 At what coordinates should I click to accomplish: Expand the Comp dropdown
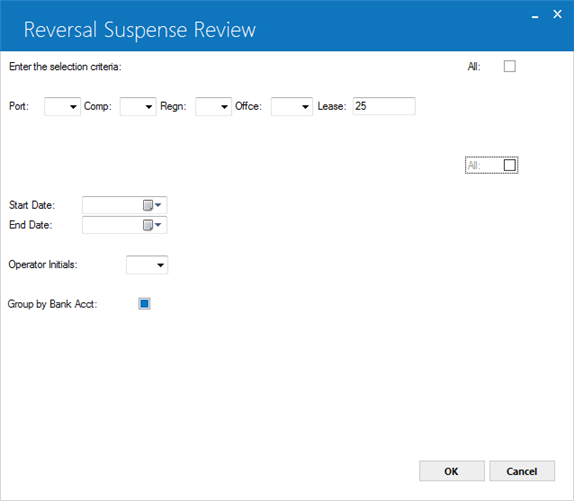pyautogui.click(x=138, y=106)
